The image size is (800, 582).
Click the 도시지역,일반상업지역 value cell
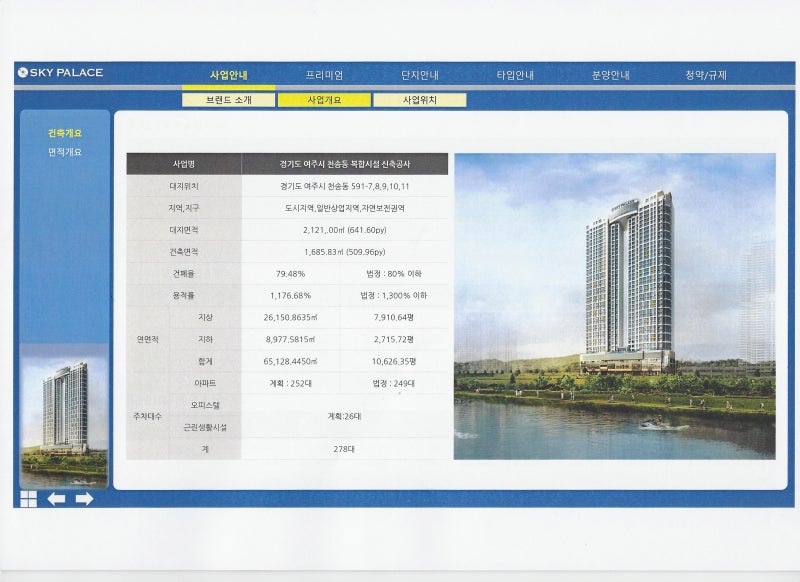pos(345,208)
